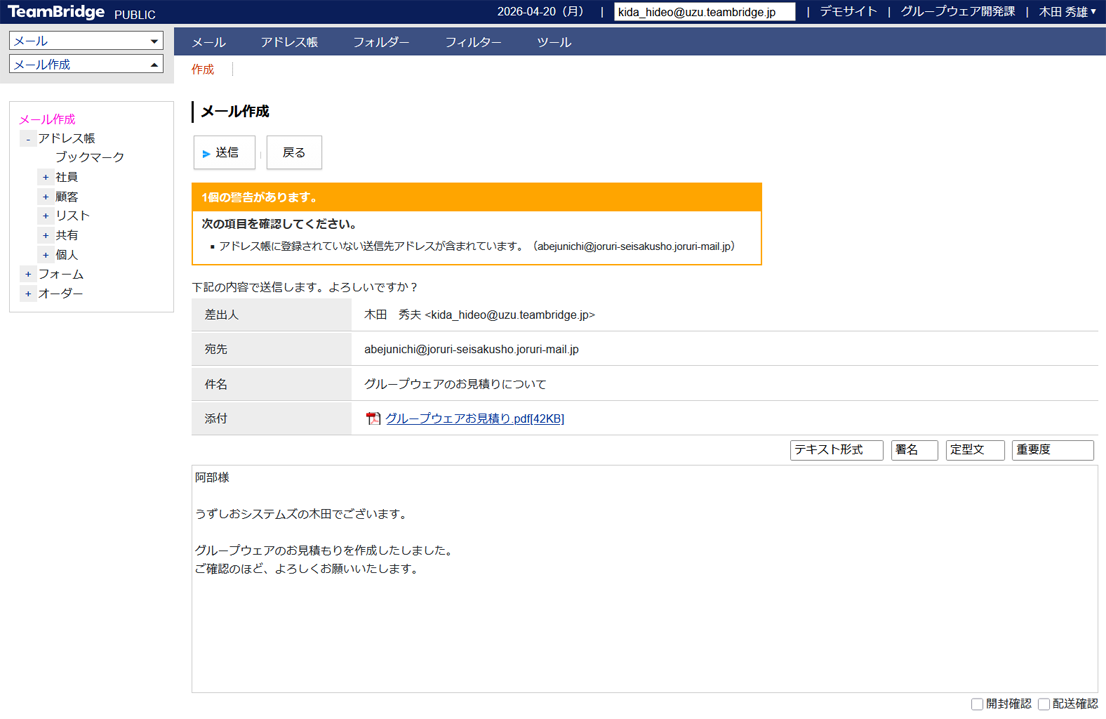Click the kida_hideo account address field
The height and width of the screenshot is (719, 1106).
tap(704, 12)
